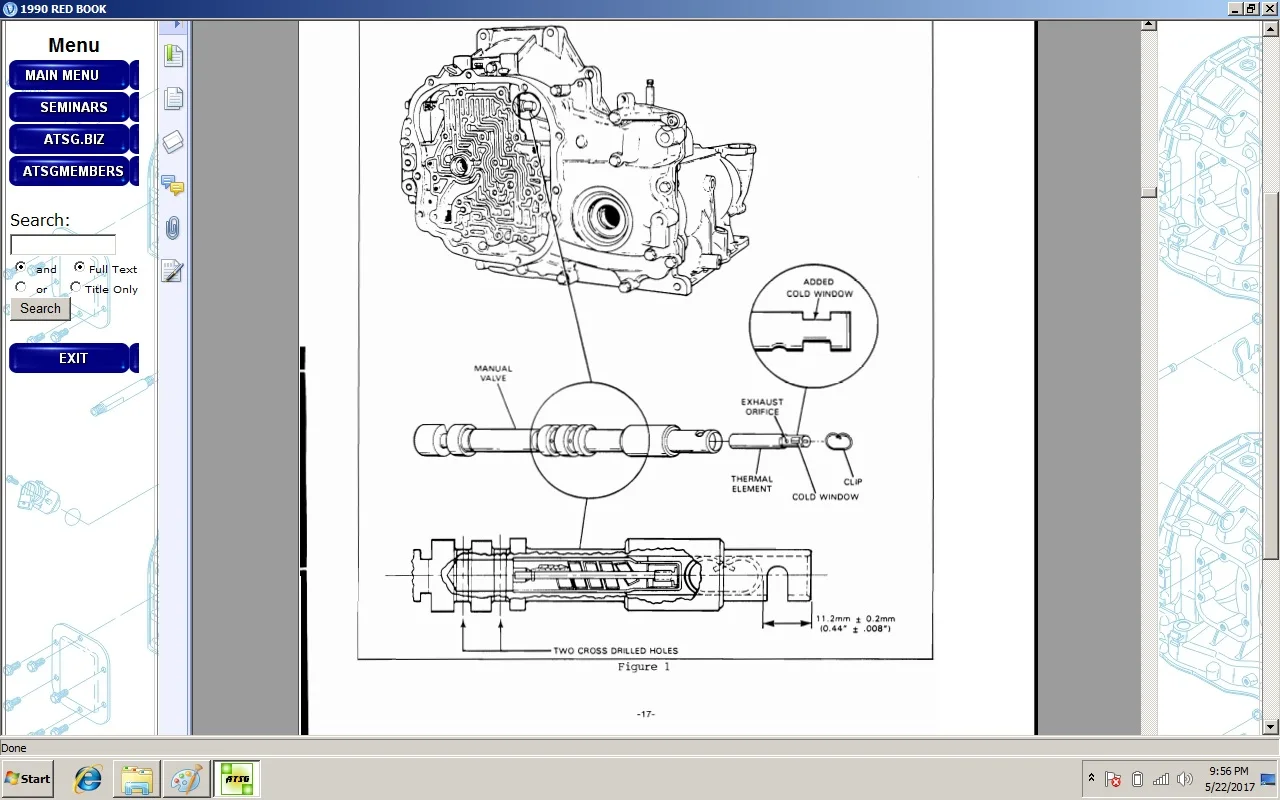Screen dimensions: 1280x800
Task: Click the battery tray icon
Action: (1137, 779)
